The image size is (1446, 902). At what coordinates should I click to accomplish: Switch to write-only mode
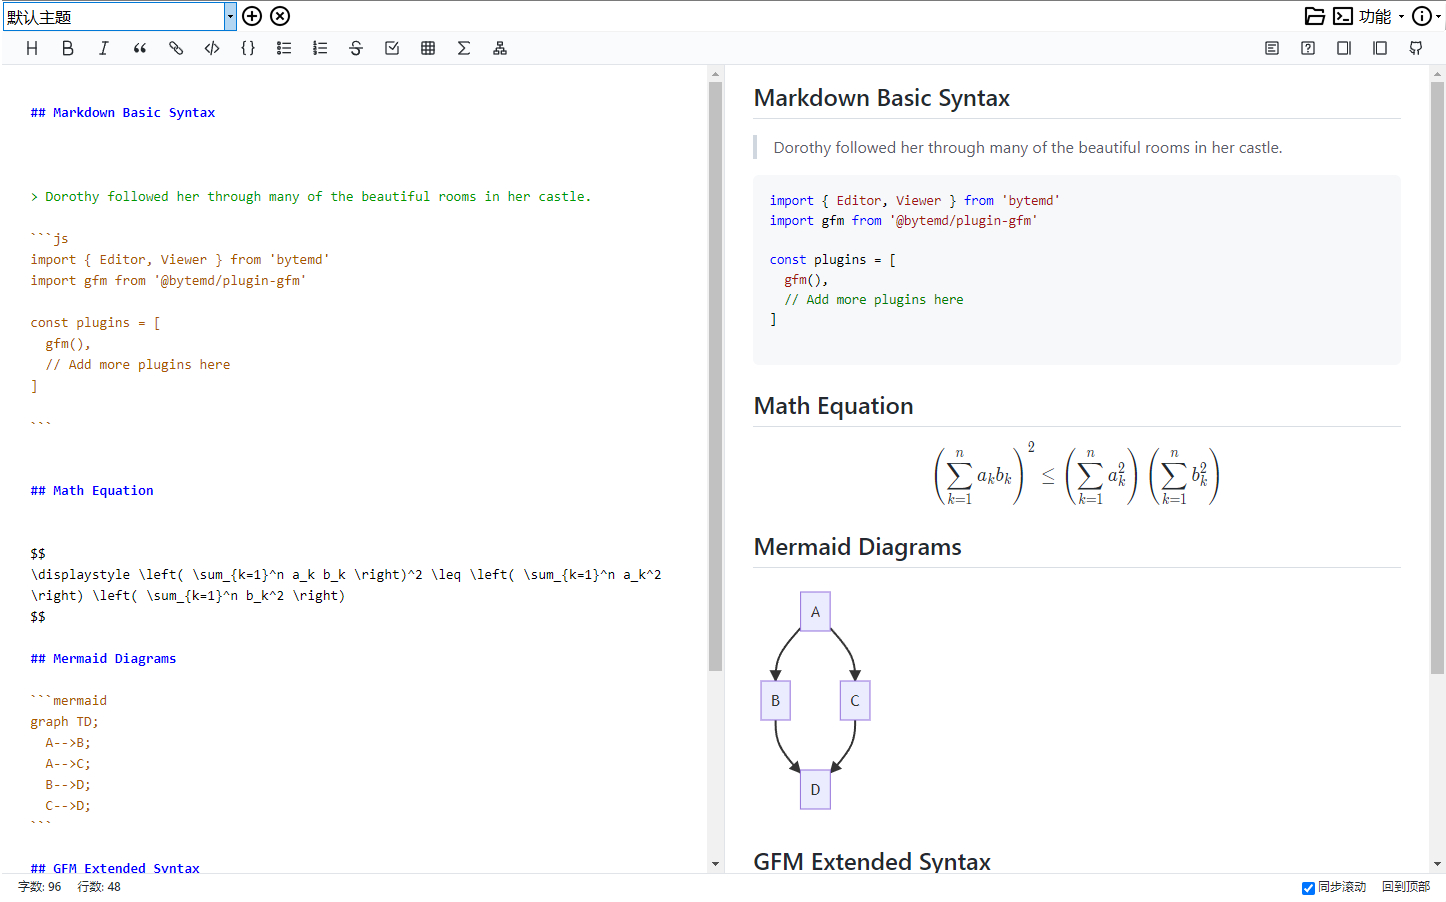1344,48
